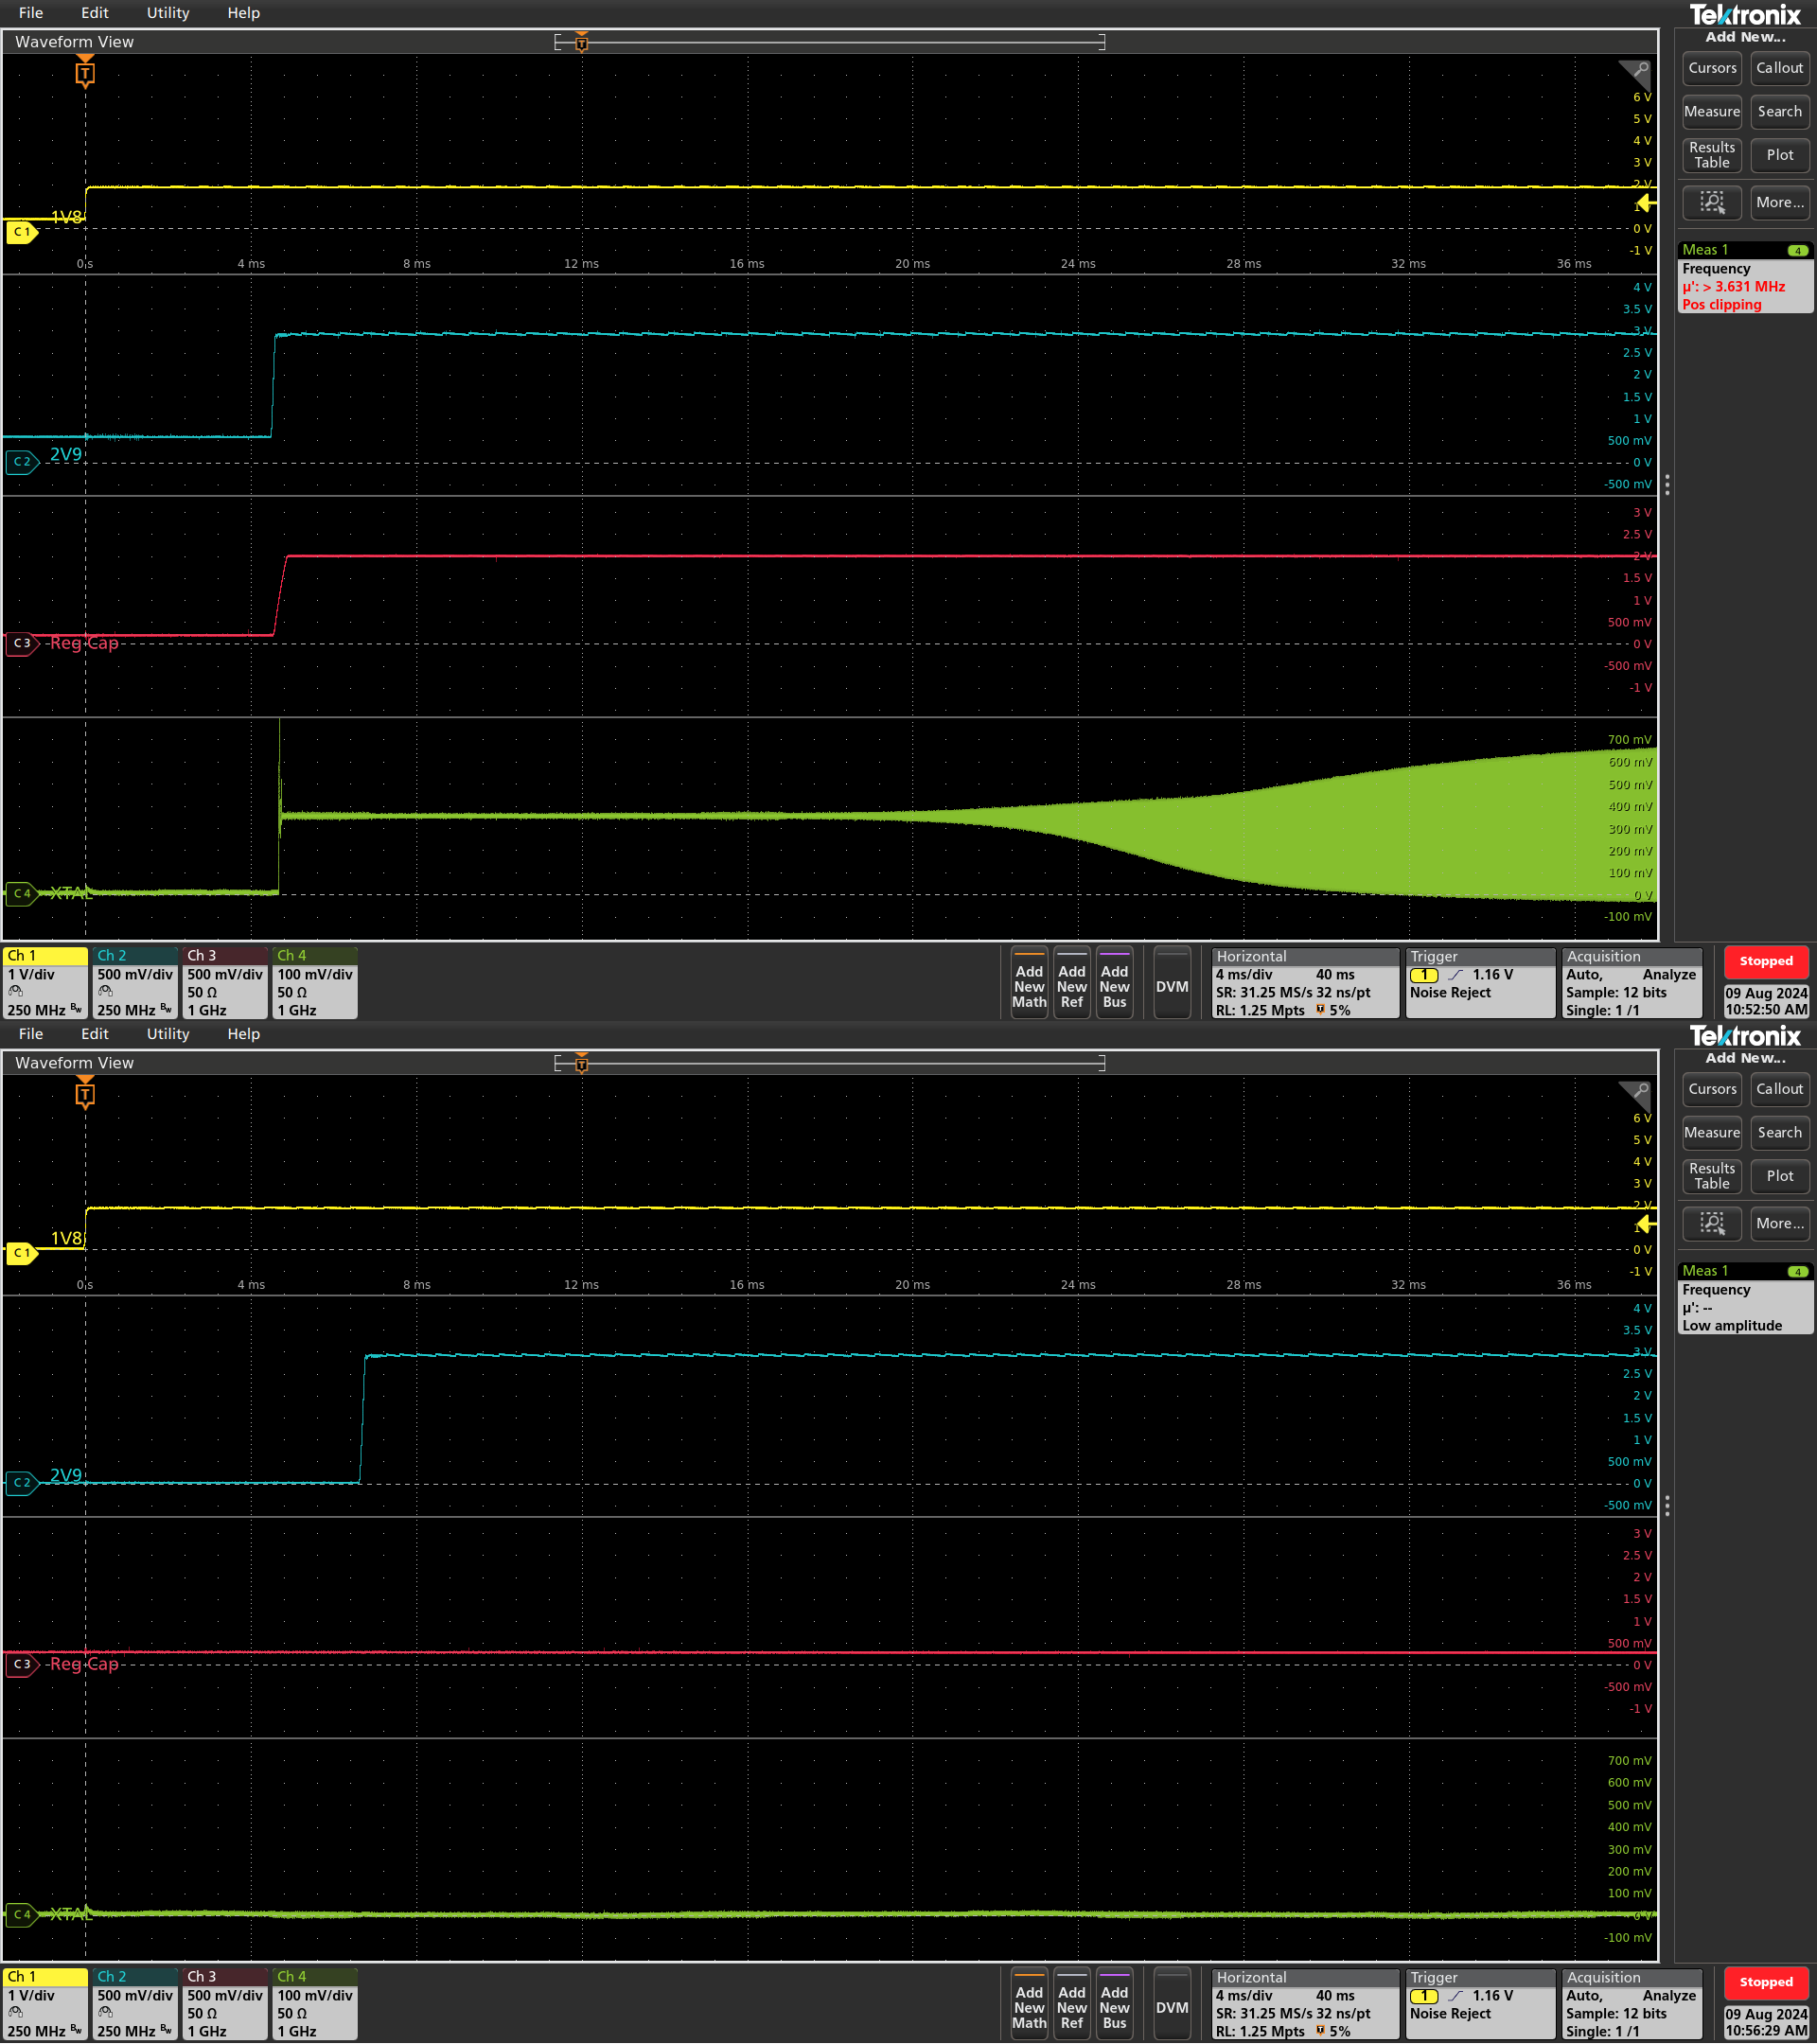Click the C2 2V9 channel handle in the bottom waveform view
1817x2044 pixels.
coord(21,1483)
